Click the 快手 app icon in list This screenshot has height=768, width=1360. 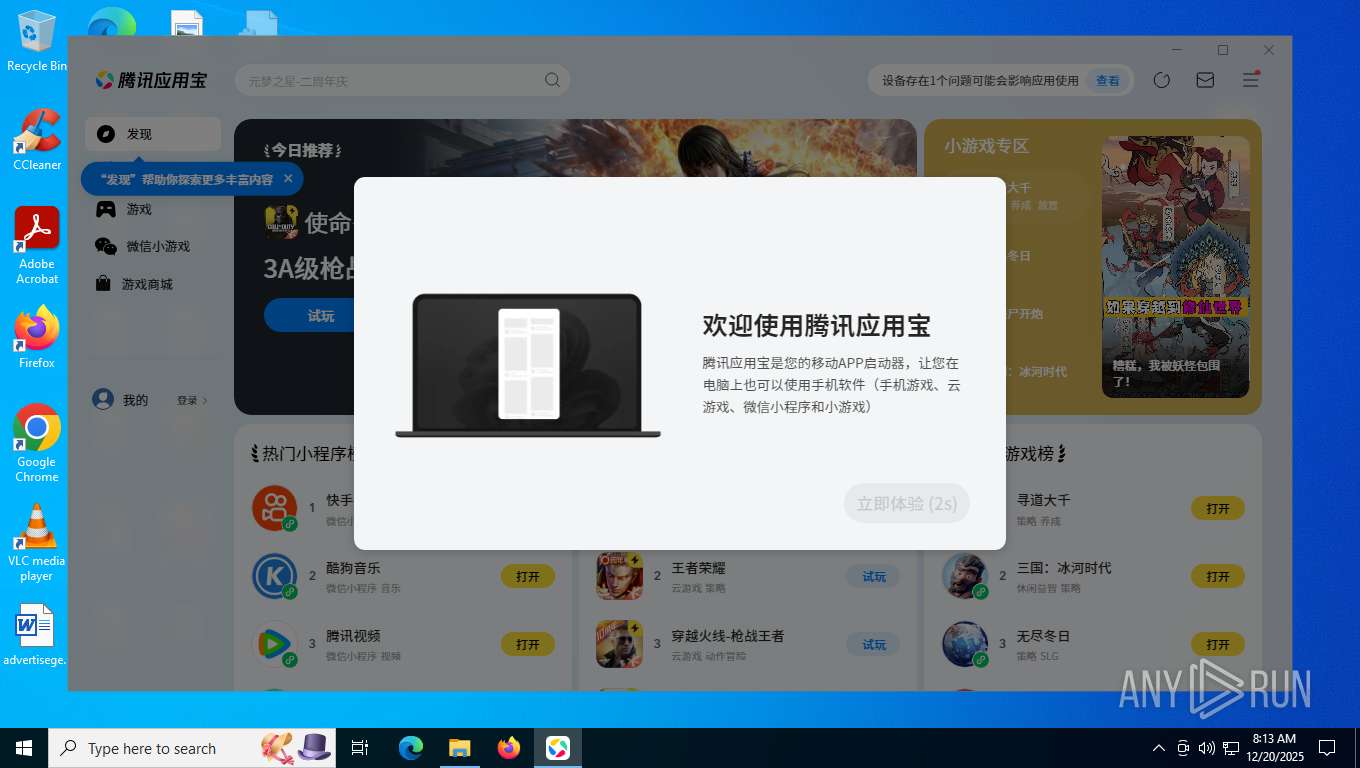(275, 508)
